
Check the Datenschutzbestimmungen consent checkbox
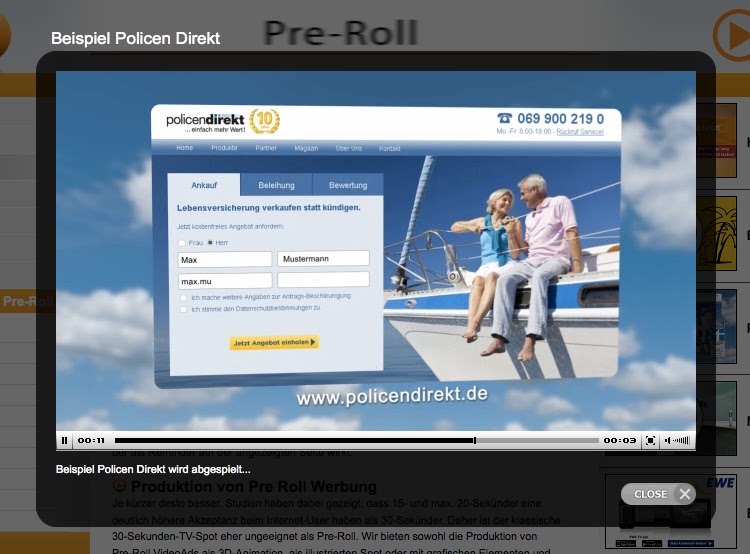click(183, 310)
